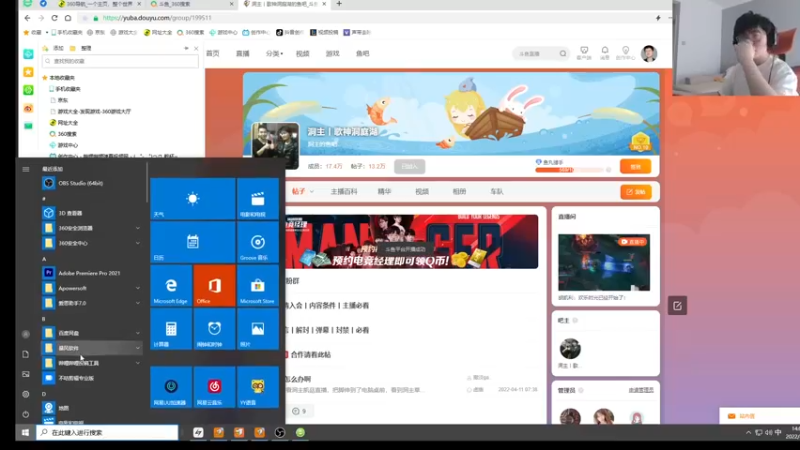
Task: Click the orange sign-in button
Action: [x=636, y=166]
